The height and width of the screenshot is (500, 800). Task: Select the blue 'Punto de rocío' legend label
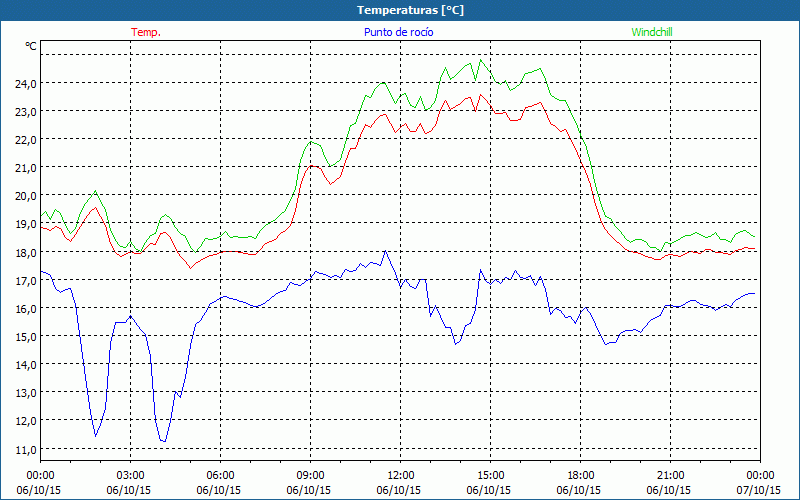[398, 32]
